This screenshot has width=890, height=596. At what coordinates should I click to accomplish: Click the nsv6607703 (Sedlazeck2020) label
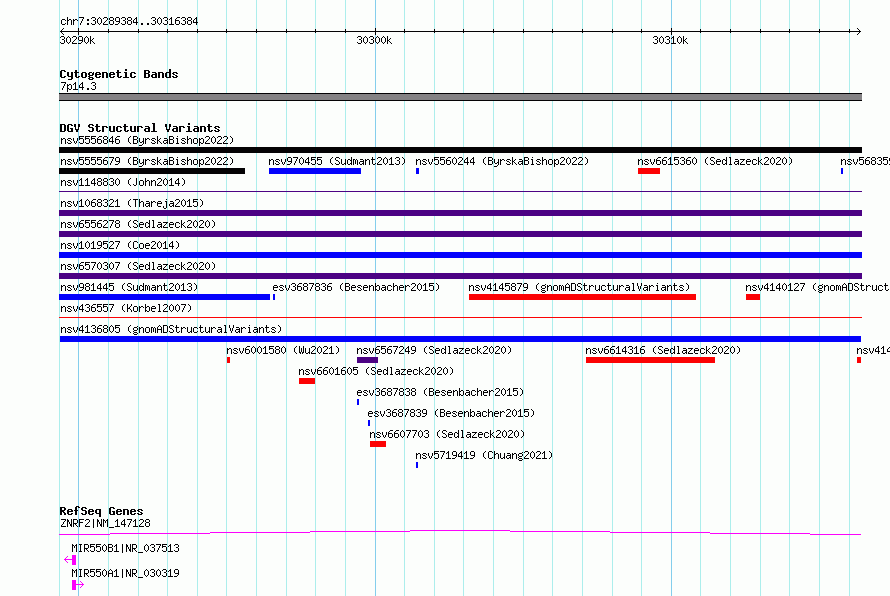coord(447,434)
